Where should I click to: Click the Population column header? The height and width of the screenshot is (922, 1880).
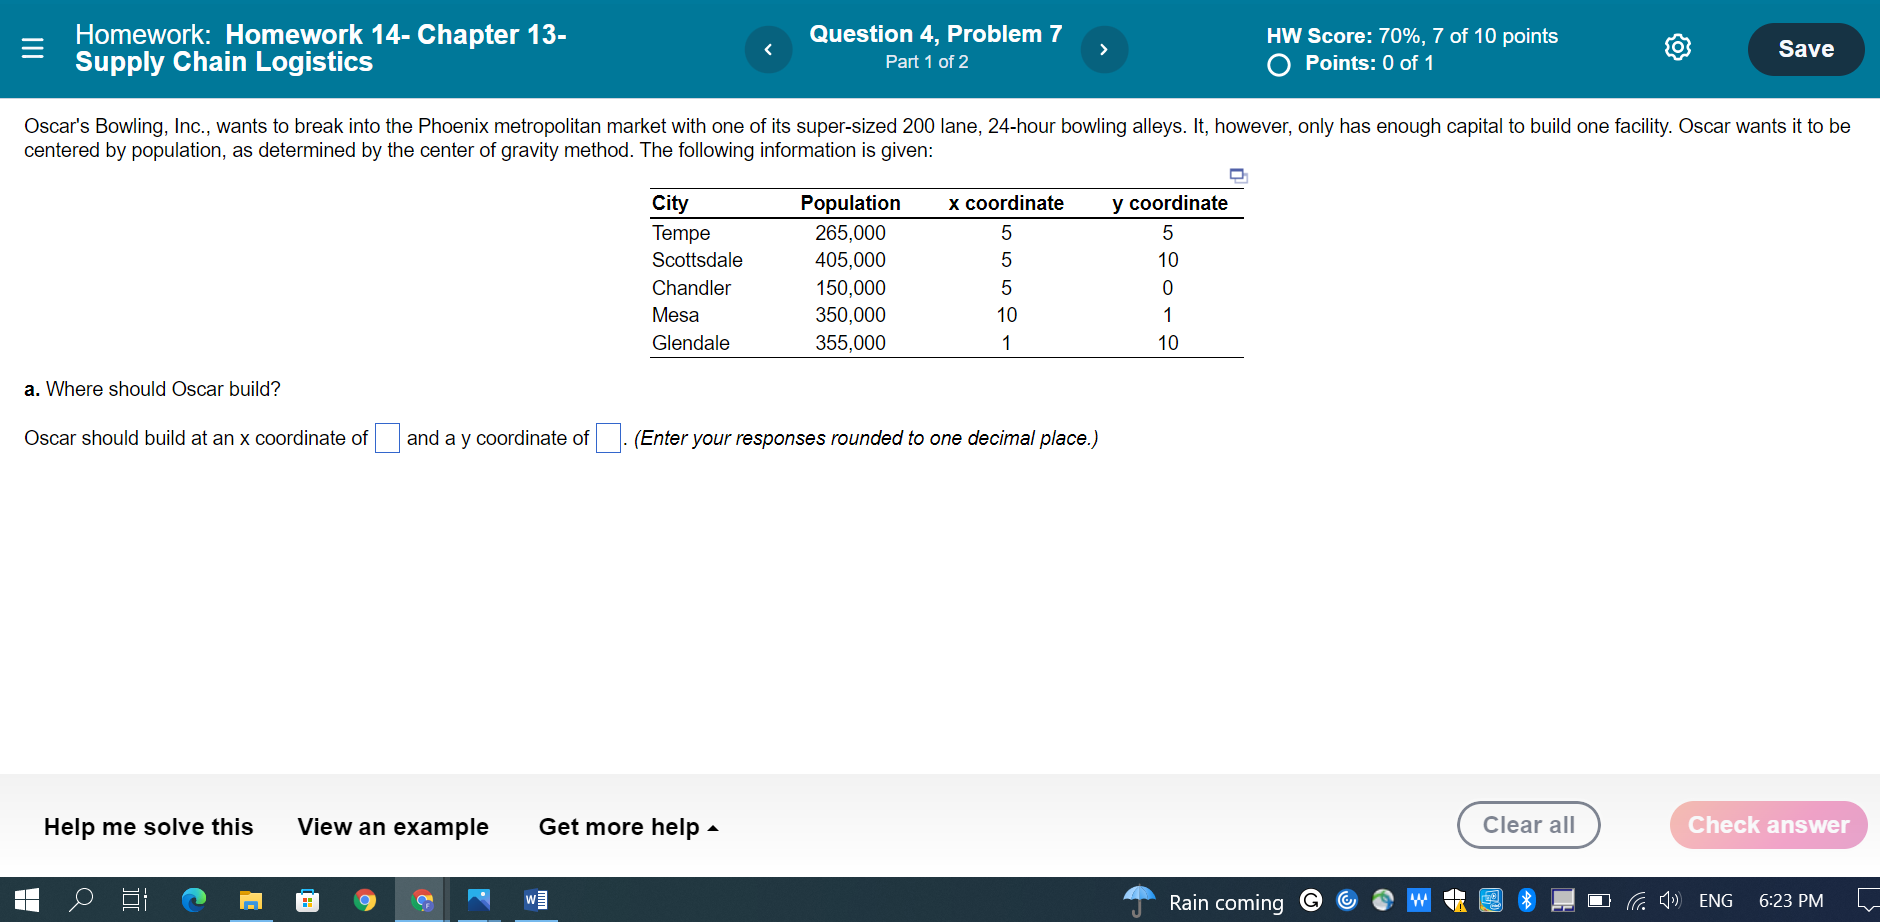click(850, 203)
